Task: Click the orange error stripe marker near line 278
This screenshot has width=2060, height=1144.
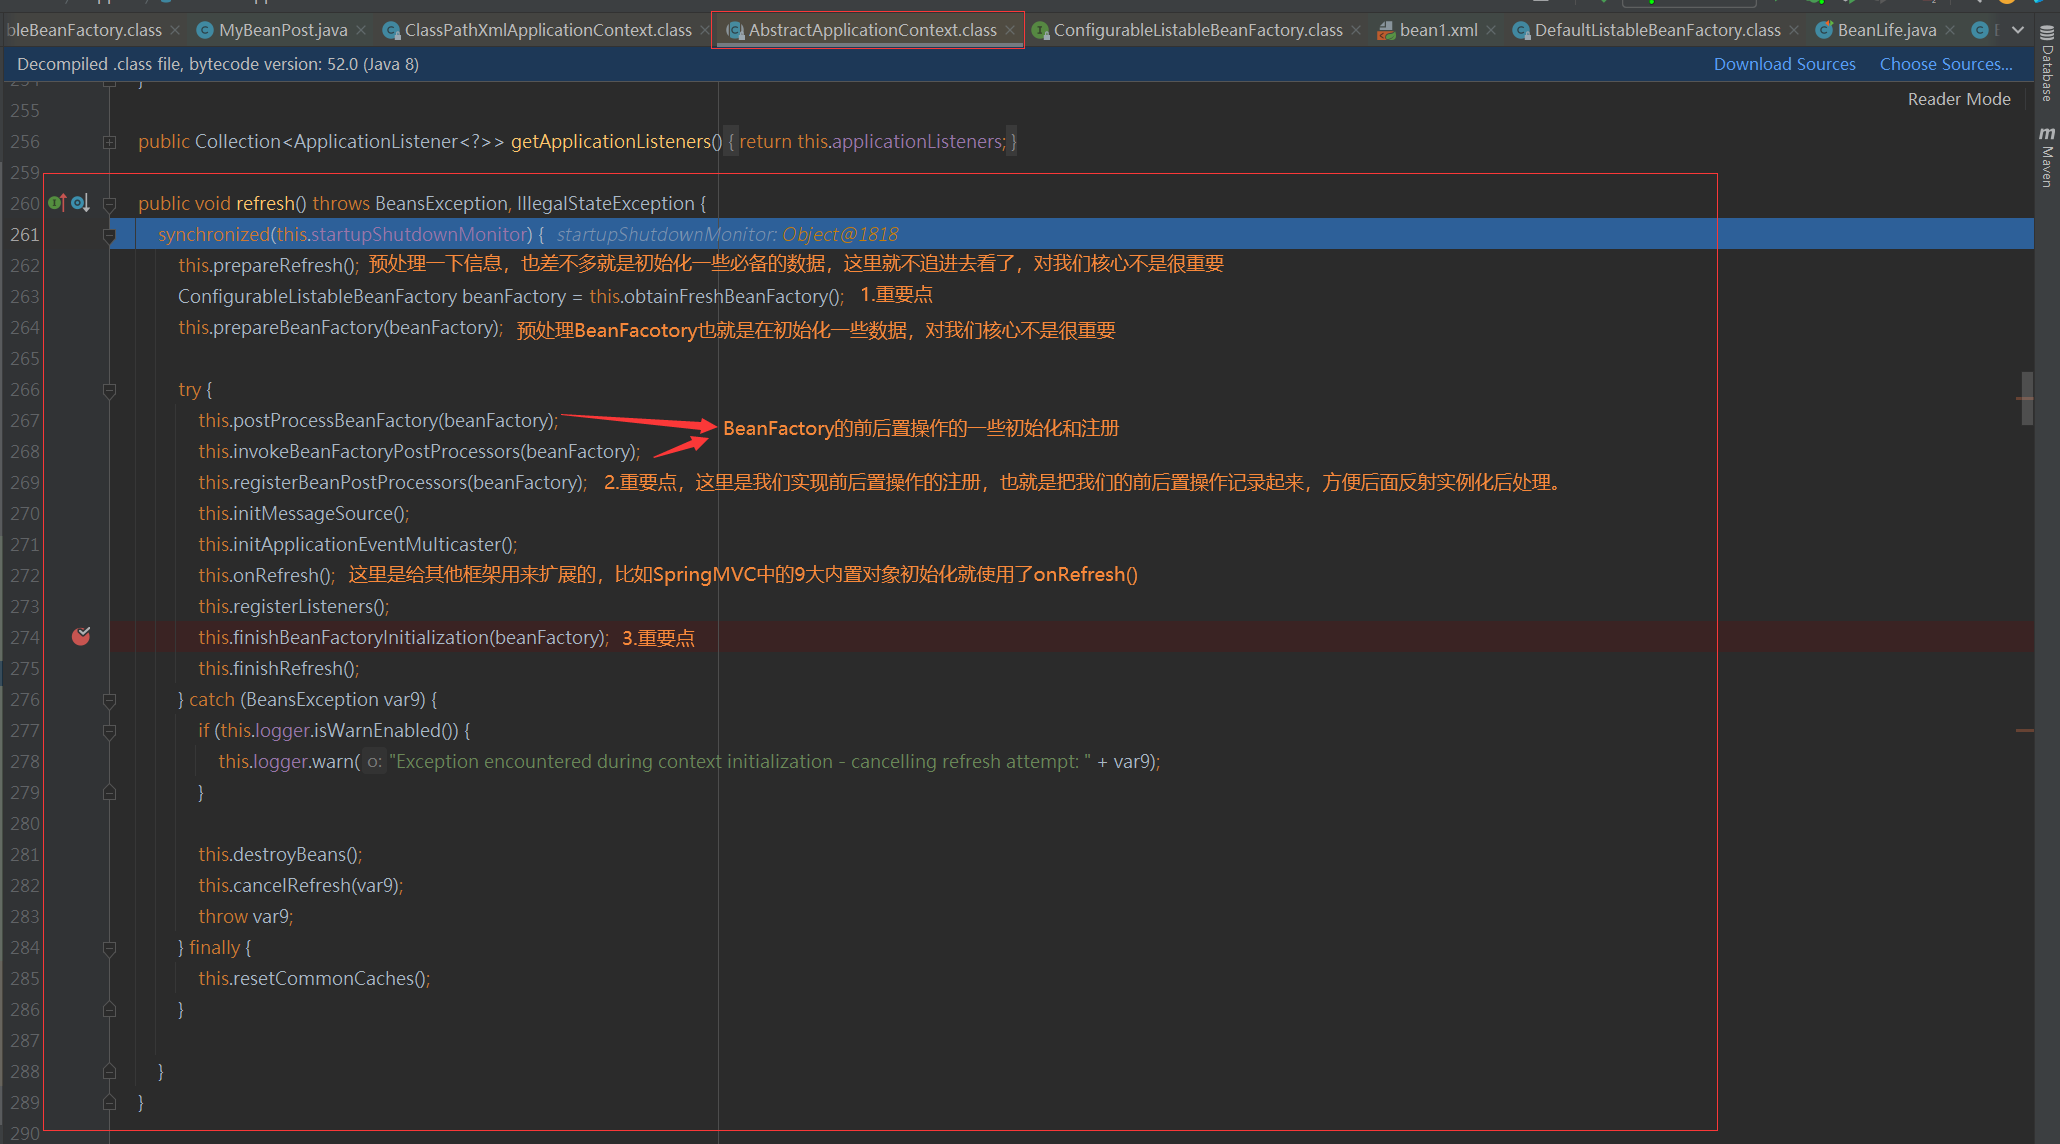Action: pyautogui.click(x=2025, y=731)
